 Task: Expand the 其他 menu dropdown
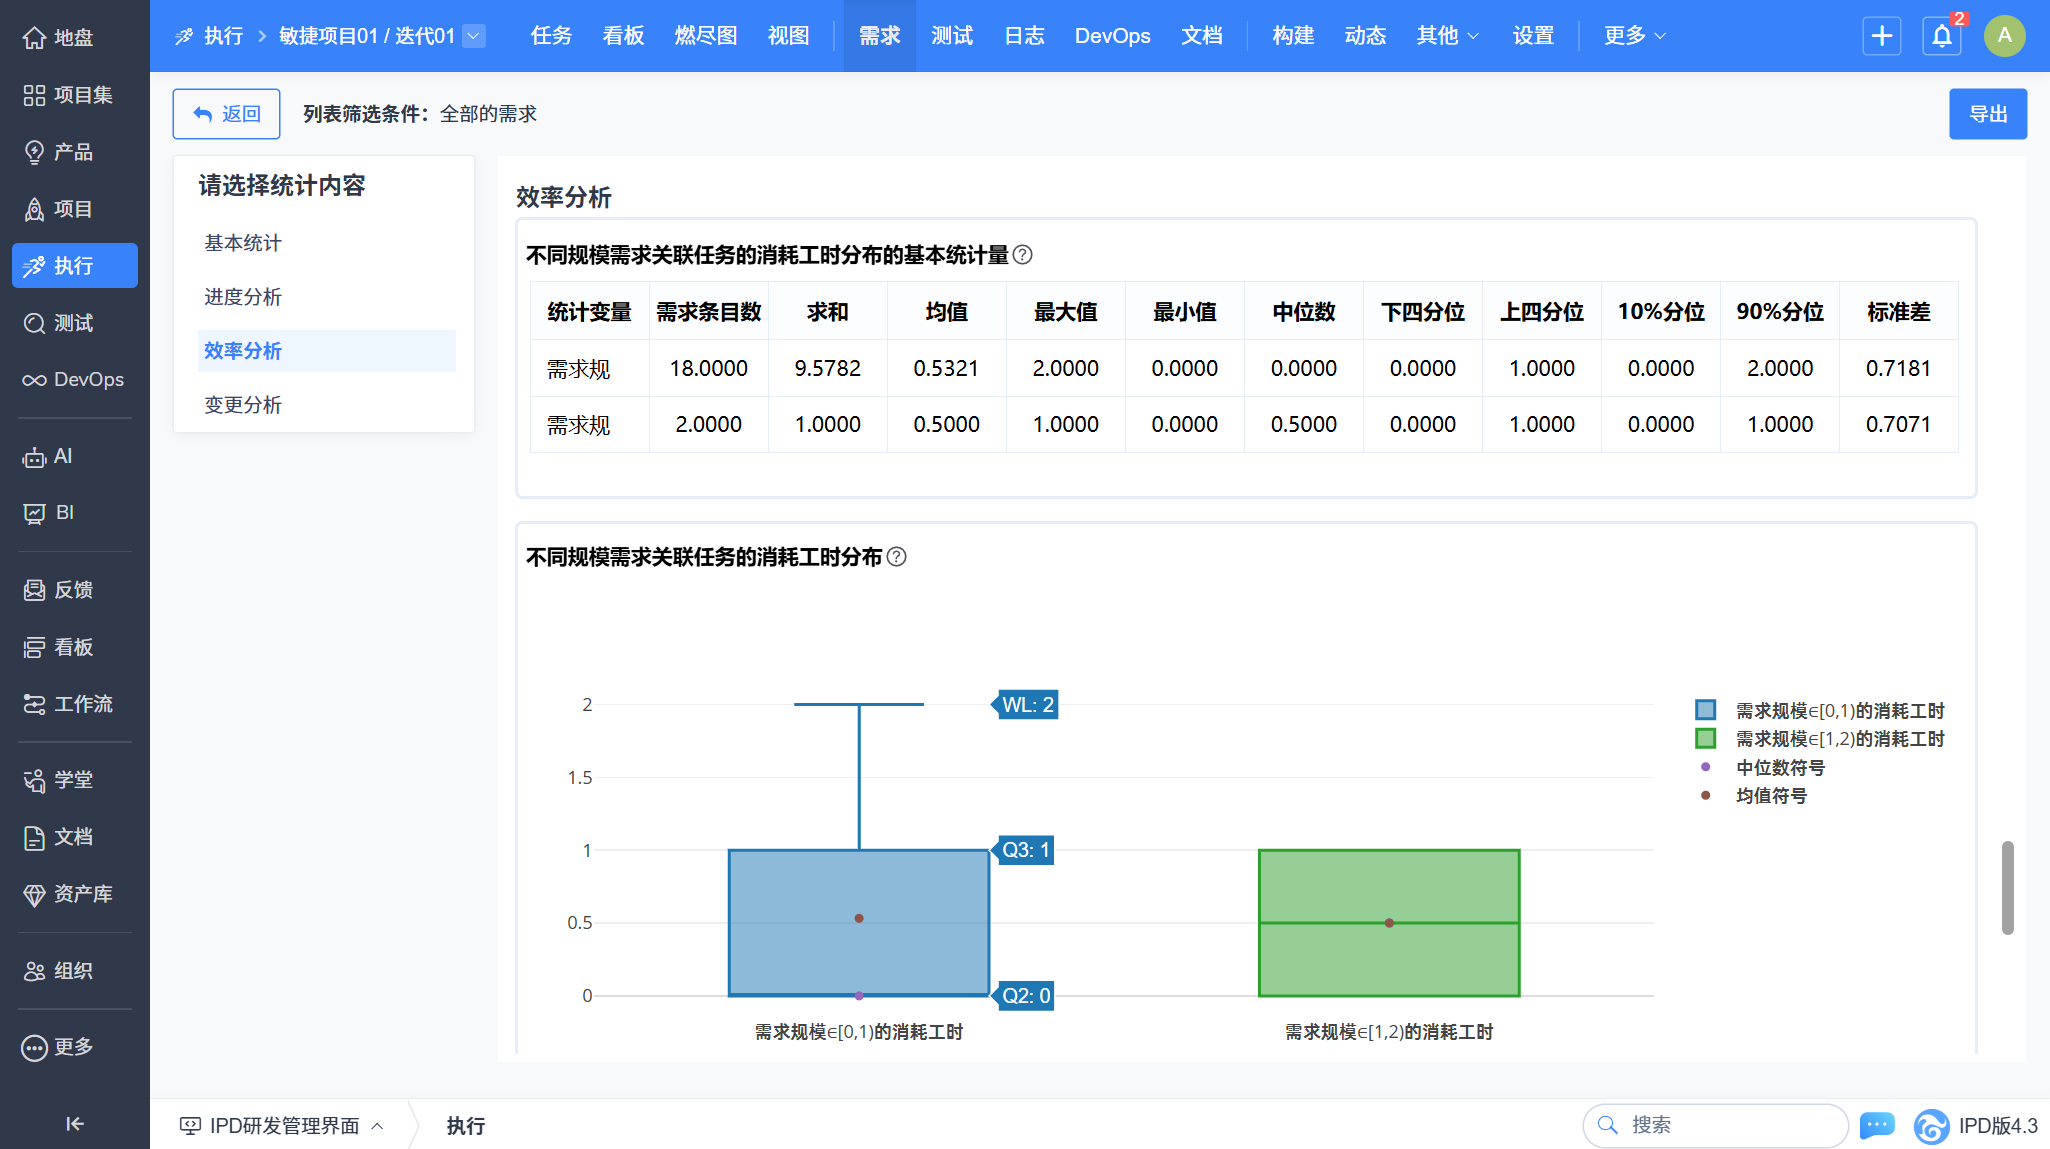(1447, 36)
